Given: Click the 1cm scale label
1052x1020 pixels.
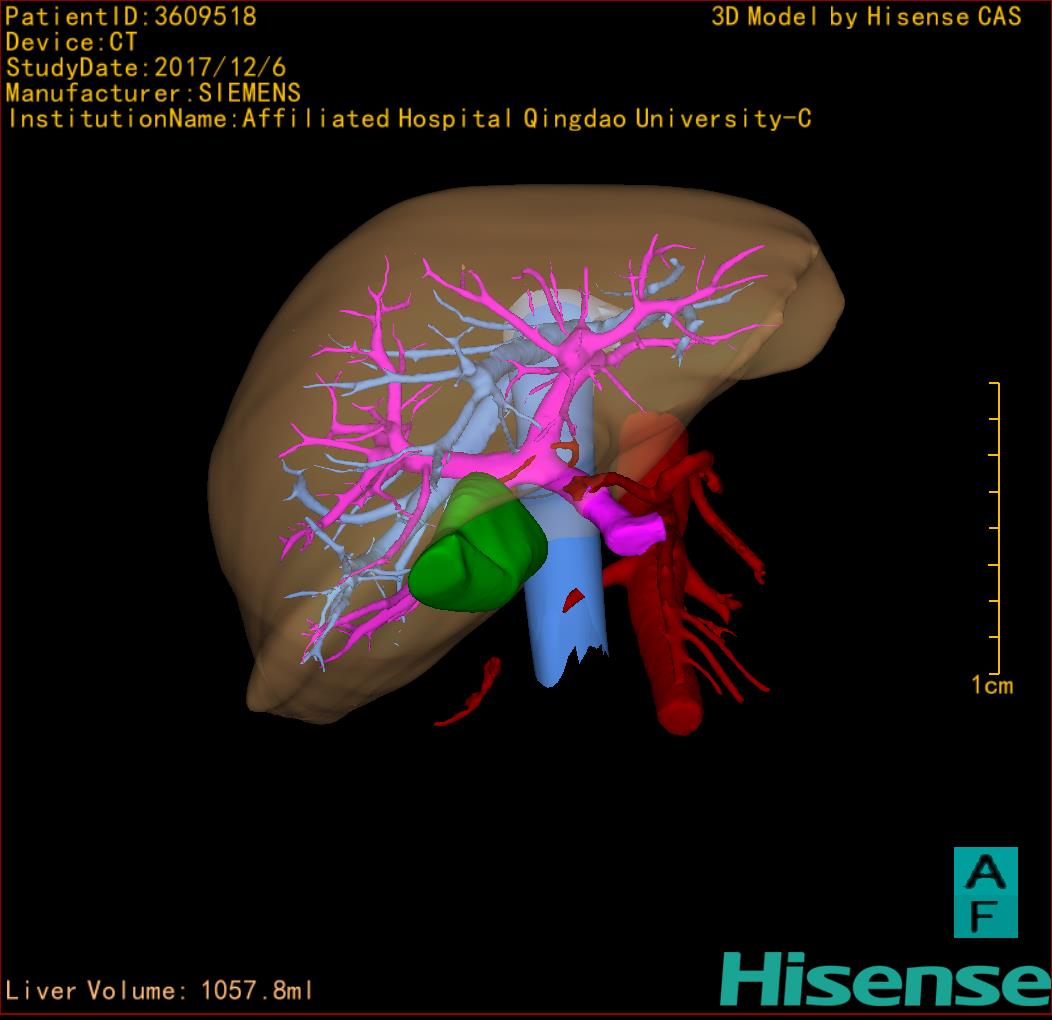Looking at the screenshot, I should click(x=991, y=685).
